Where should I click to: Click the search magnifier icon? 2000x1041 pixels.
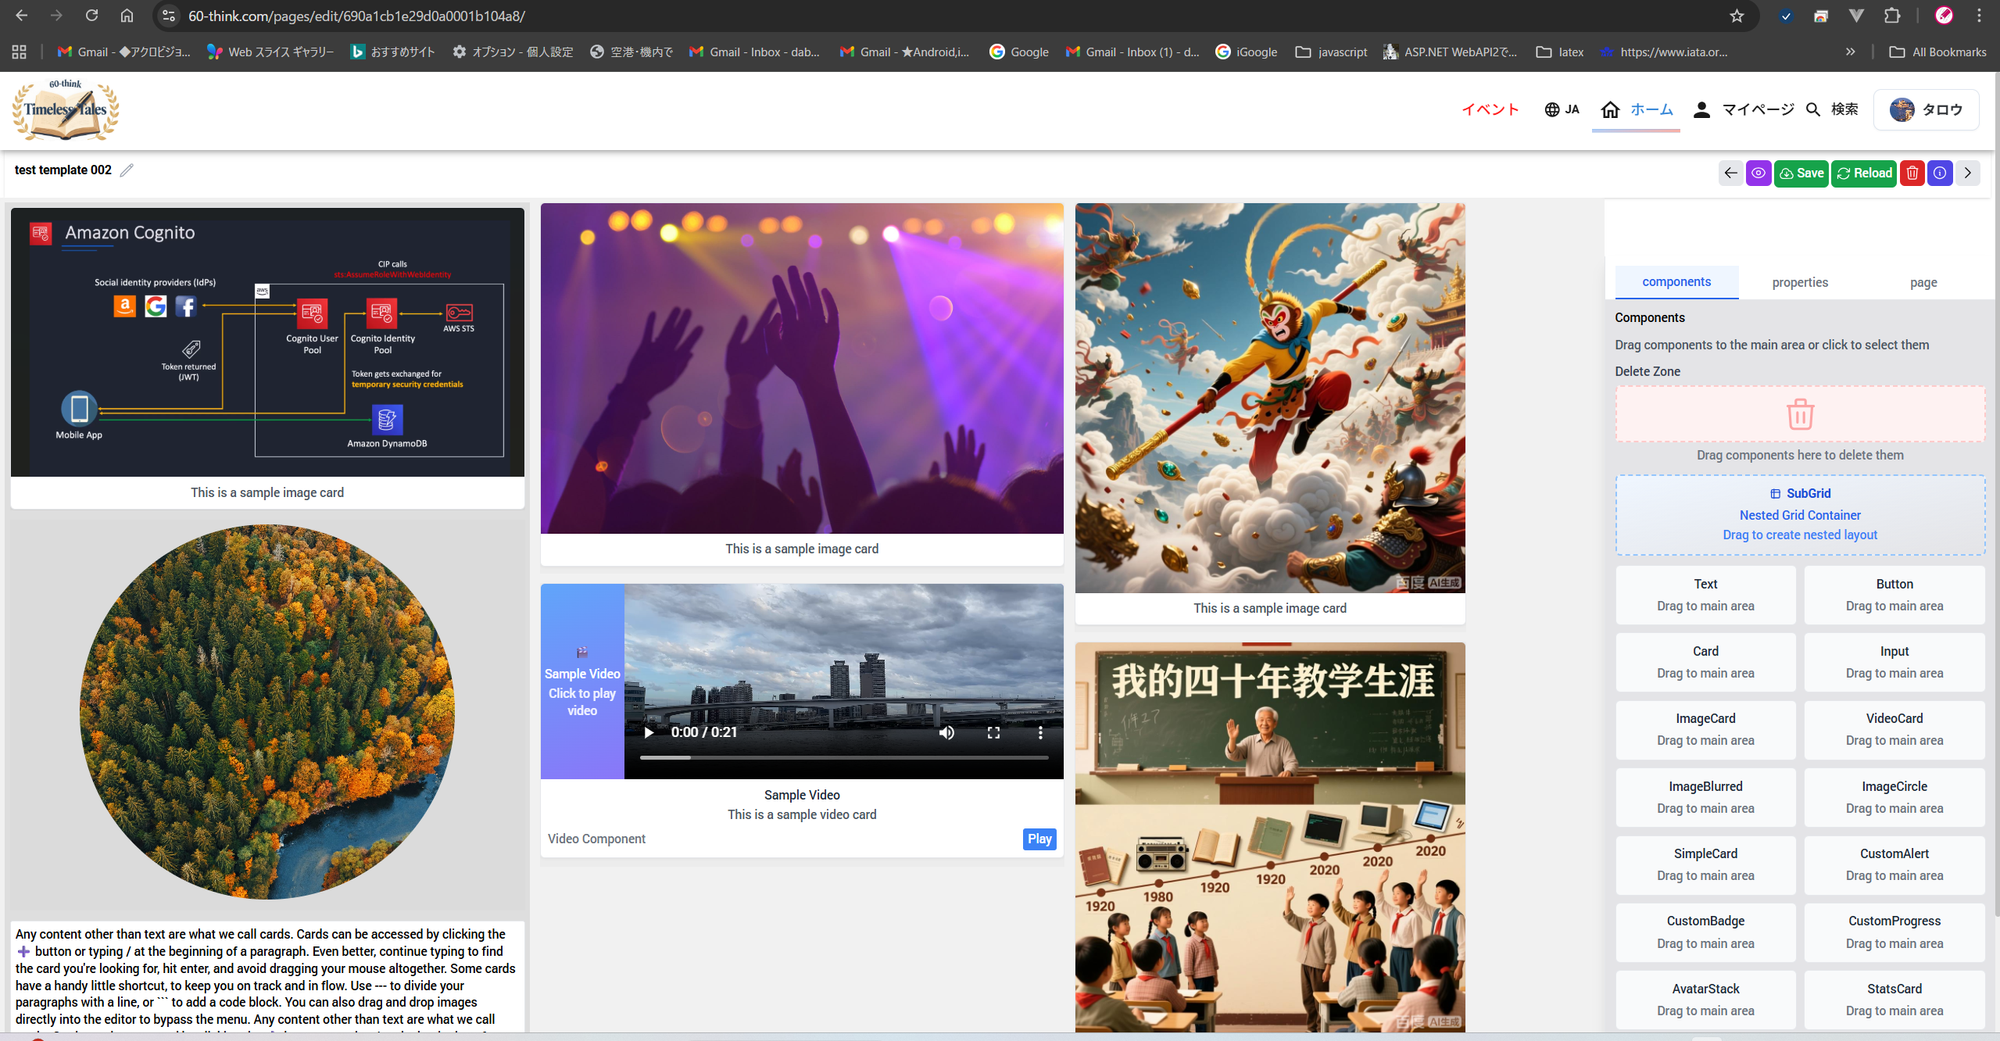click(x=1813, y=110)
